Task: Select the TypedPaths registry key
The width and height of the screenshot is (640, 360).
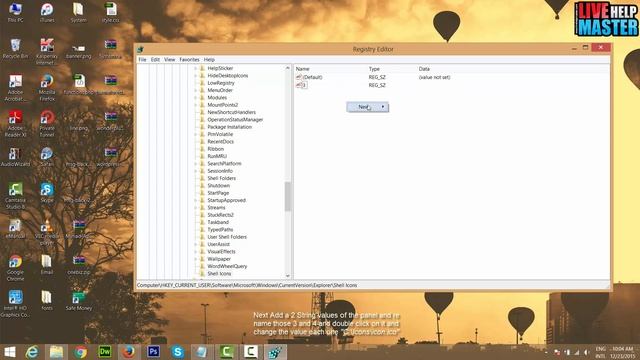Action: (x=220, y=230)
